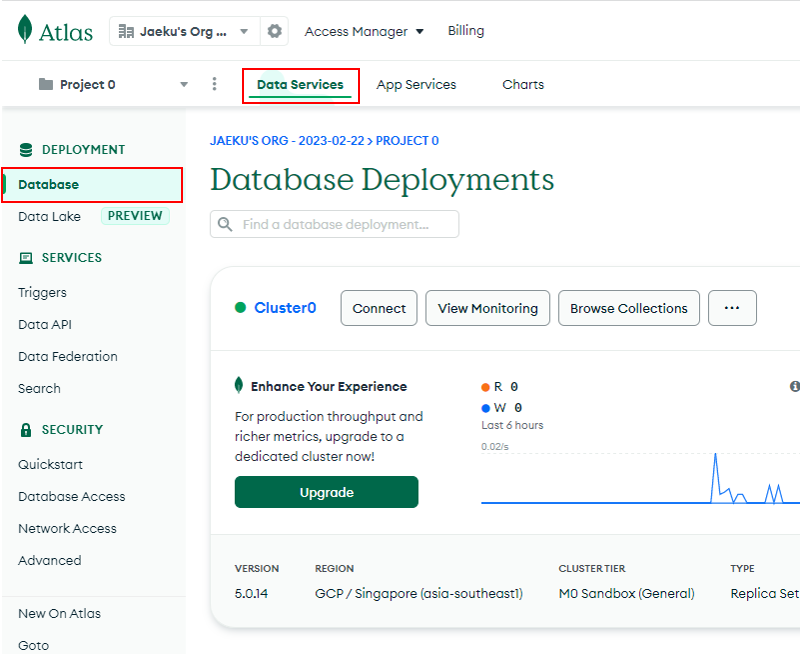Open Advanced security settings
This screenshot has width=800, height=654.
click(x=49, y=561)
